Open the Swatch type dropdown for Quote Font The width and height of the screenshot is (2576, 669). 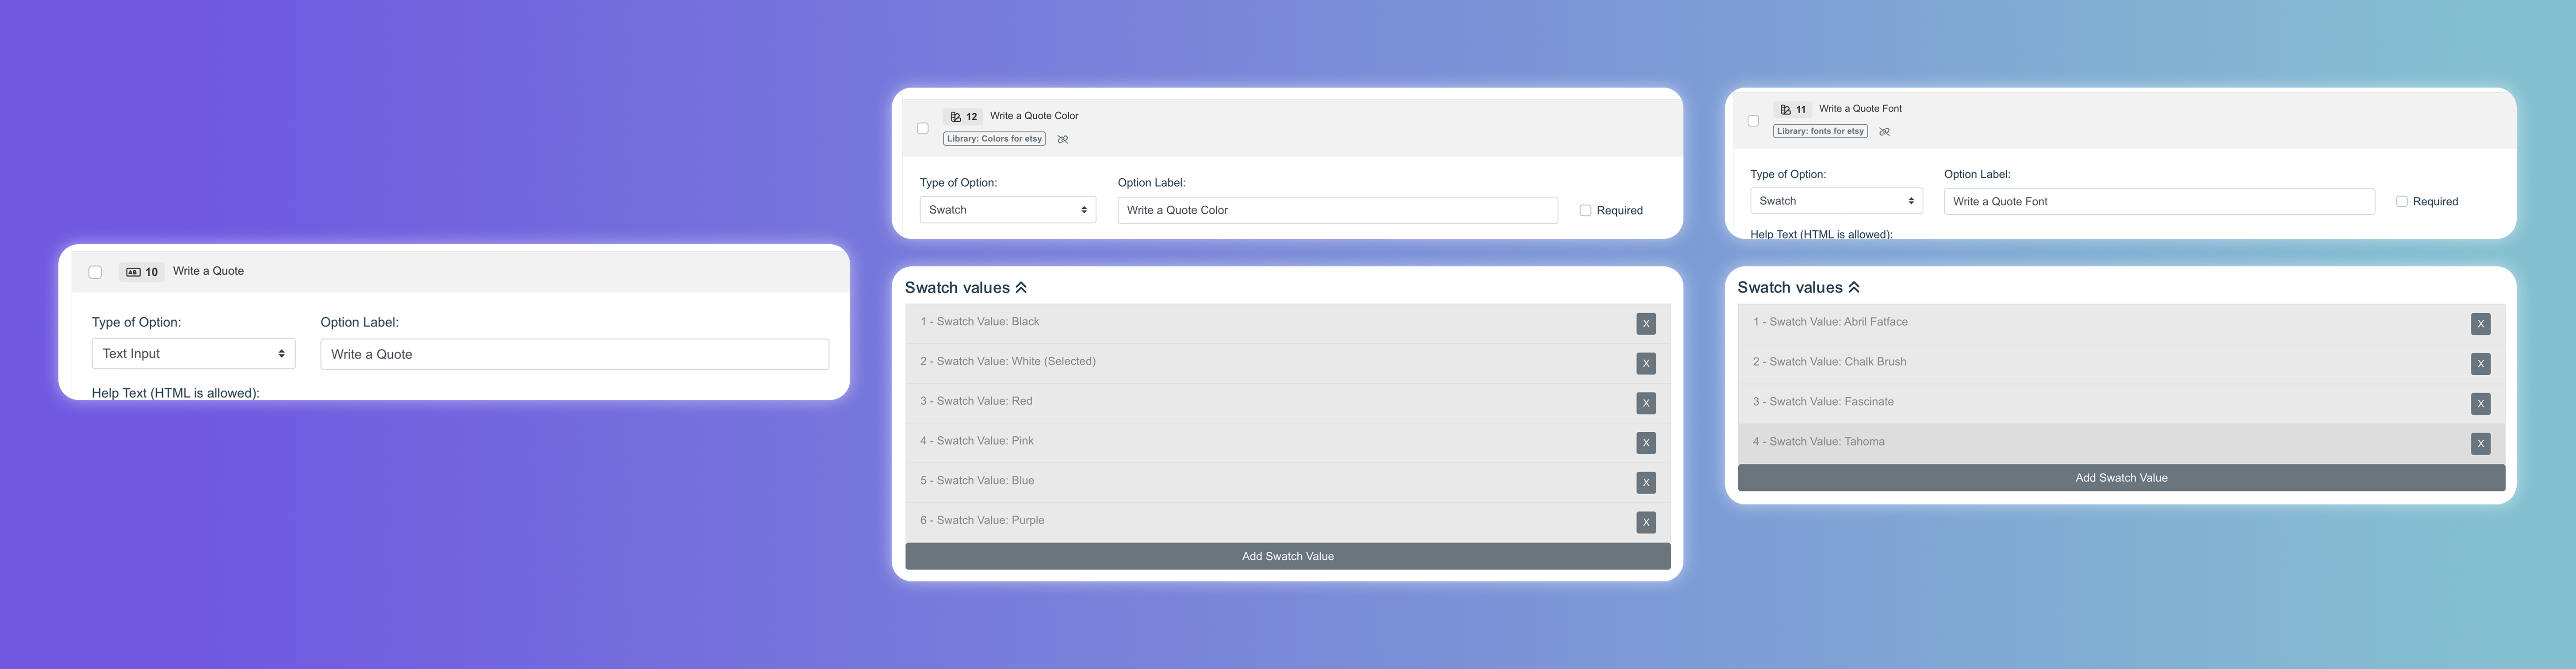1836,201
